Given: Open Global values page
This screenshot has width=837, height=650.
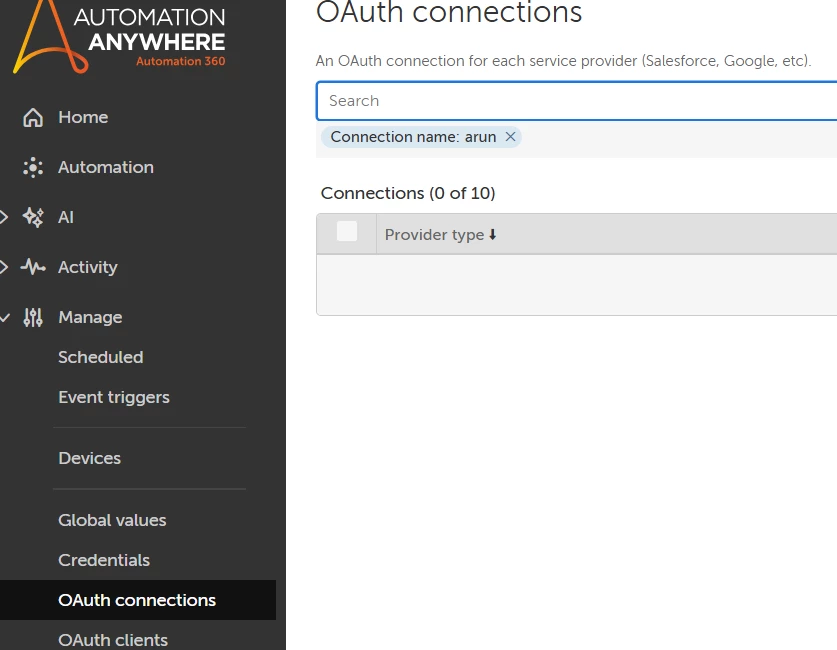Looking at the screenshot, I should (x=112, y=520).
